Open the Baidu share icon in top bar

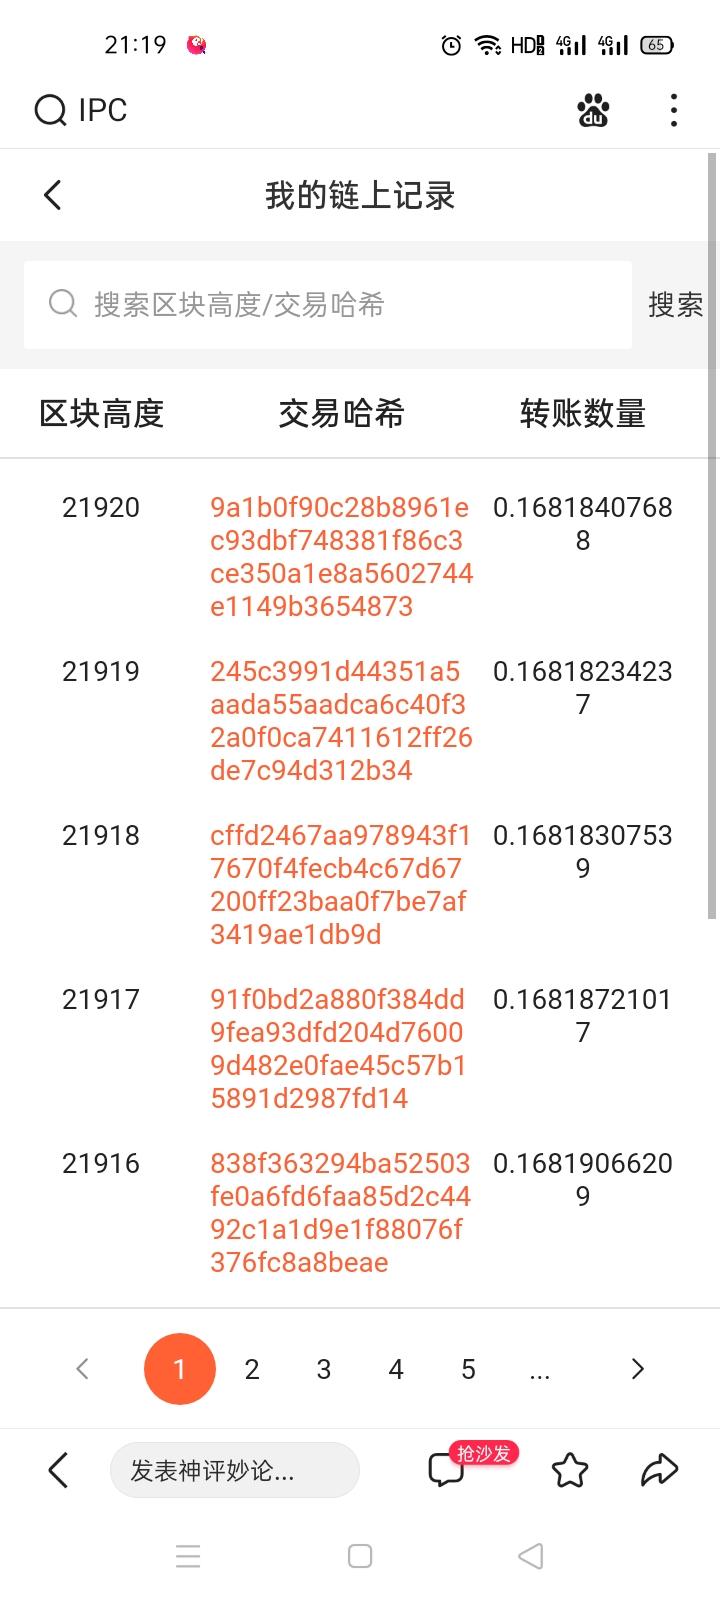(592, 111)
